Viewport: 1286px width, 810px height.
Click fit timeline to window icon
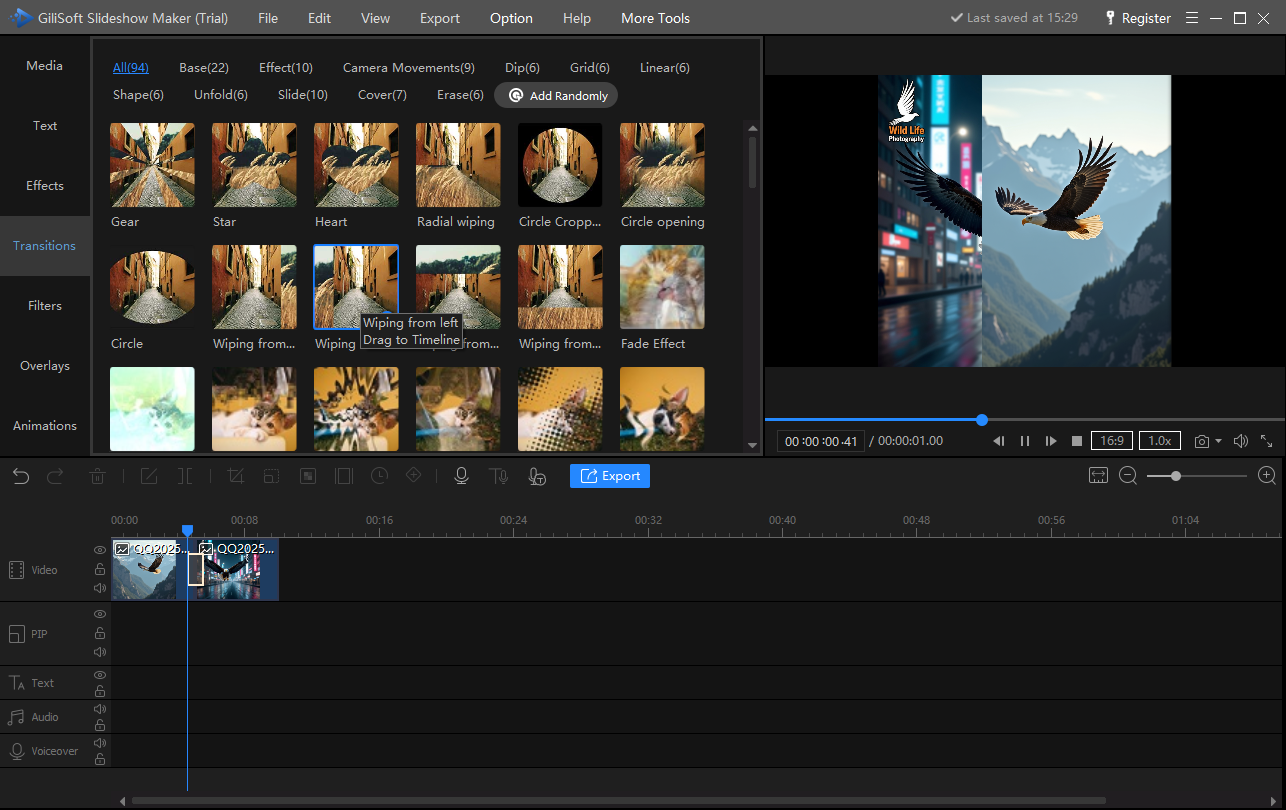pyautogui.click(x=1098, y=476)
